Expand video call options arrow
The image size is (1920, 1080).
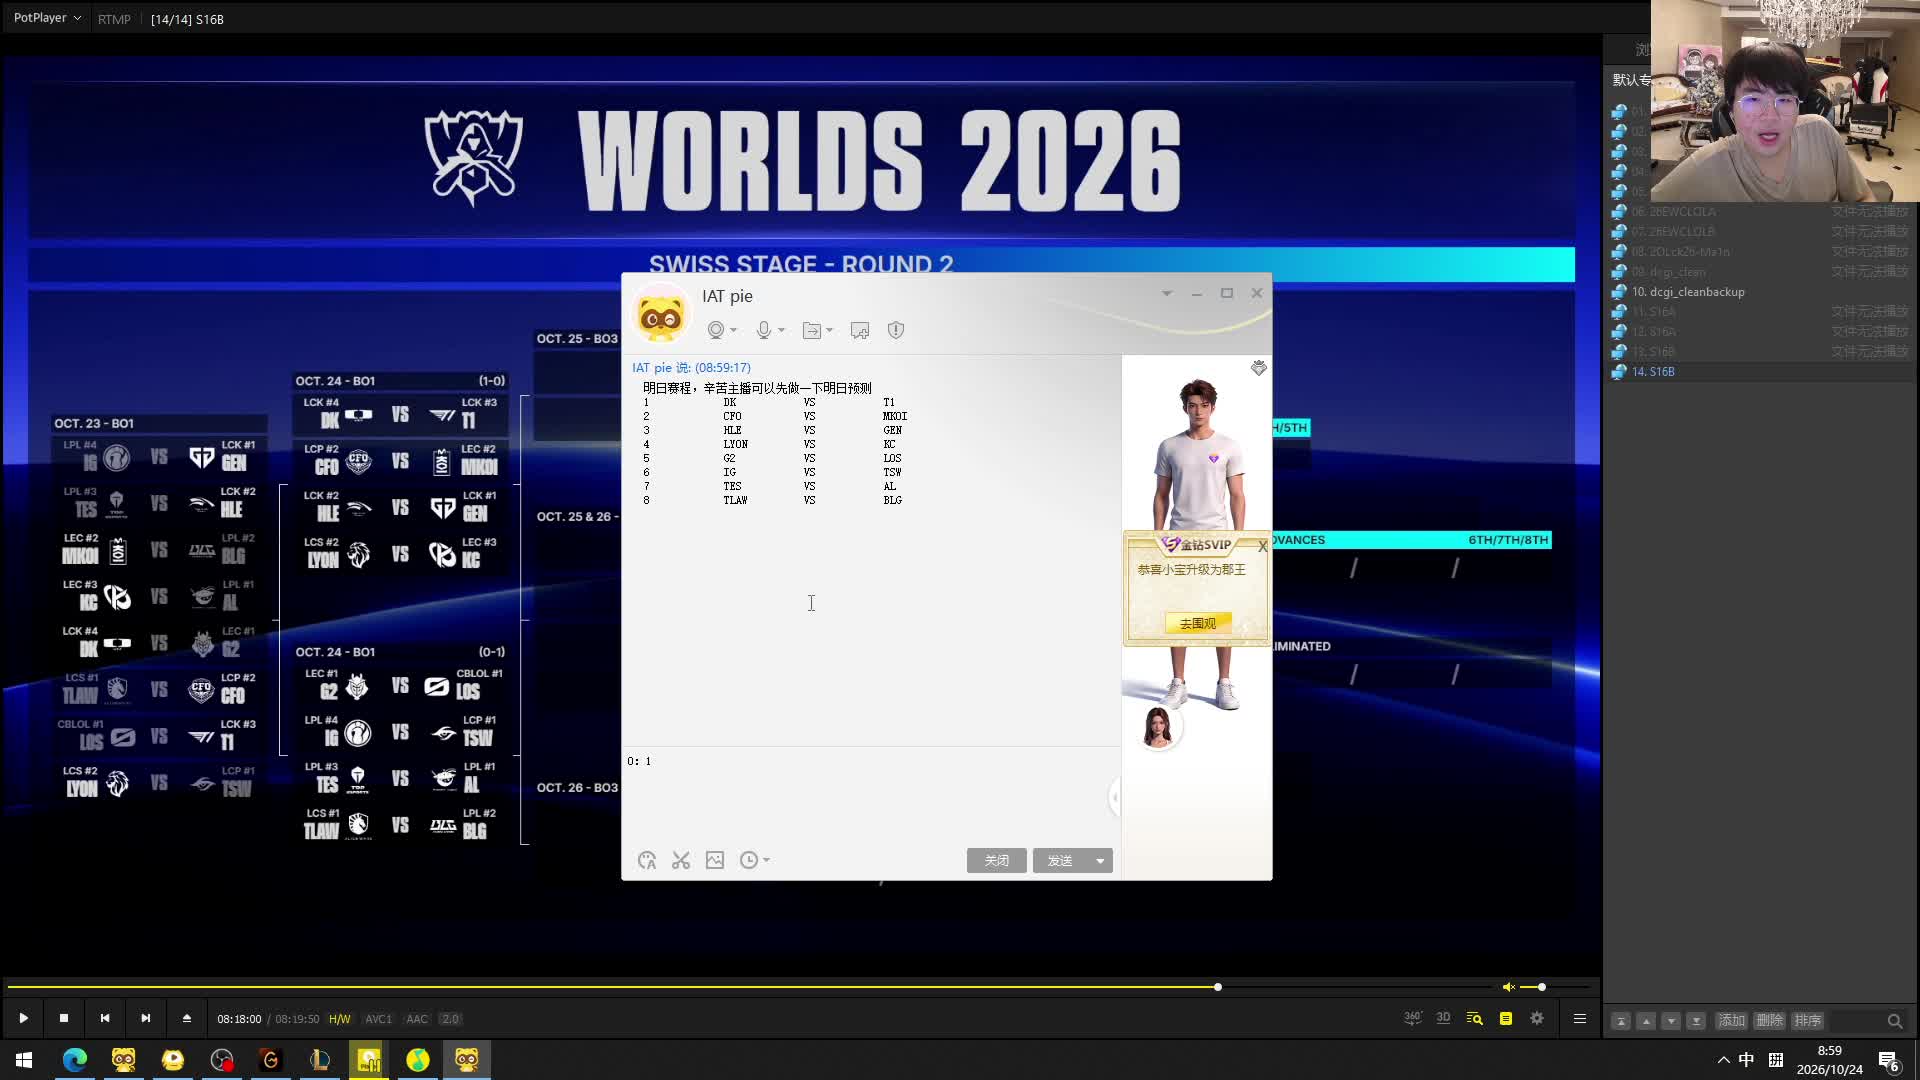coord(734,330)
